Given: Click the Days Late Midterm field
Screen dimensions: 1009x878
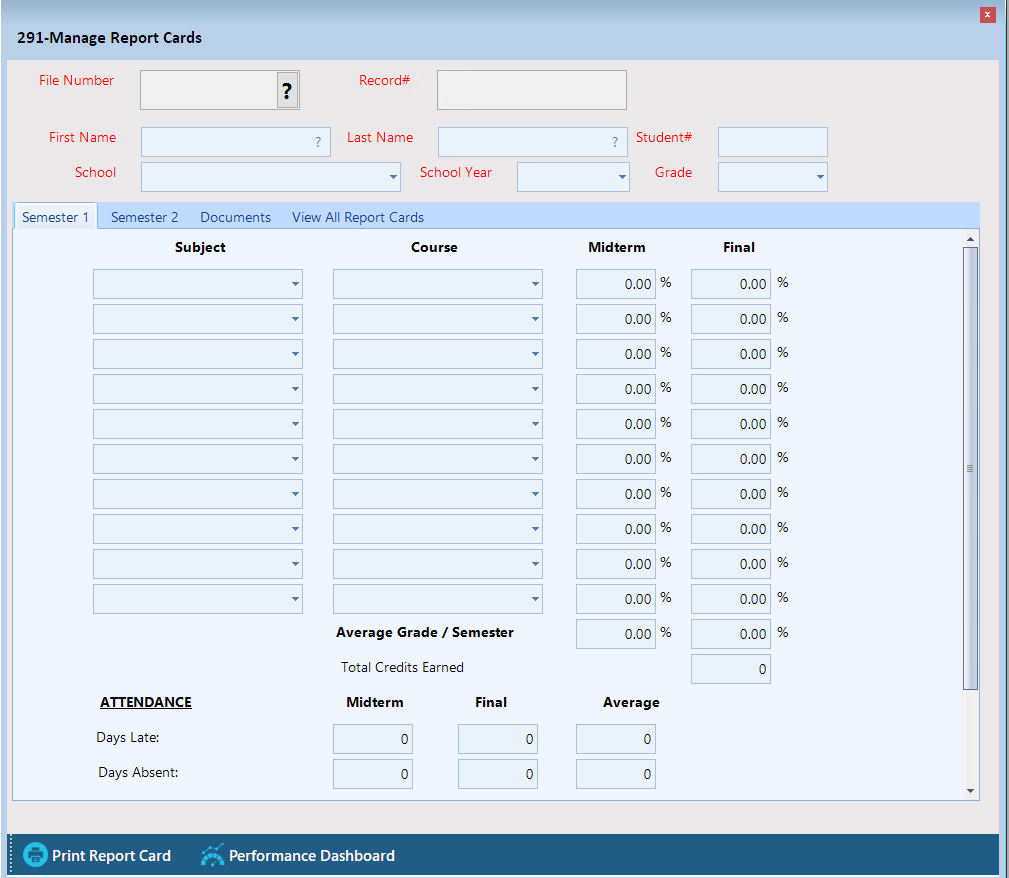Looking at the screenshot, I should click(372, 740).
